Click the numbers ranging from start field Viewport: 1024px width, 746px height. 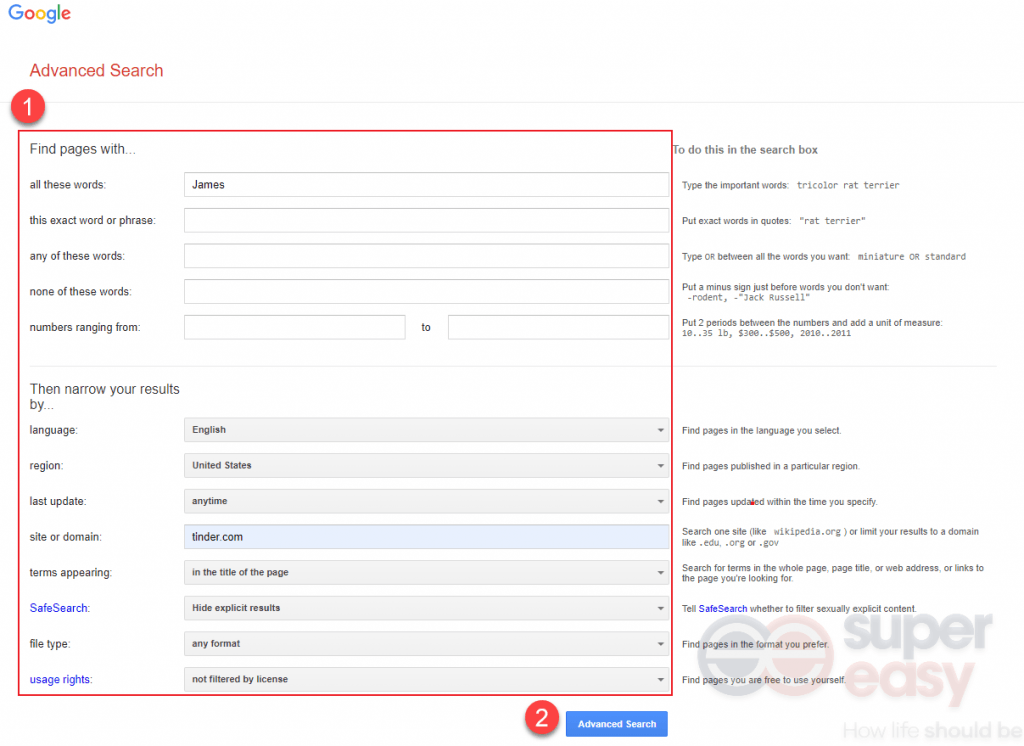pyautogui.click(x=295, y=327)
